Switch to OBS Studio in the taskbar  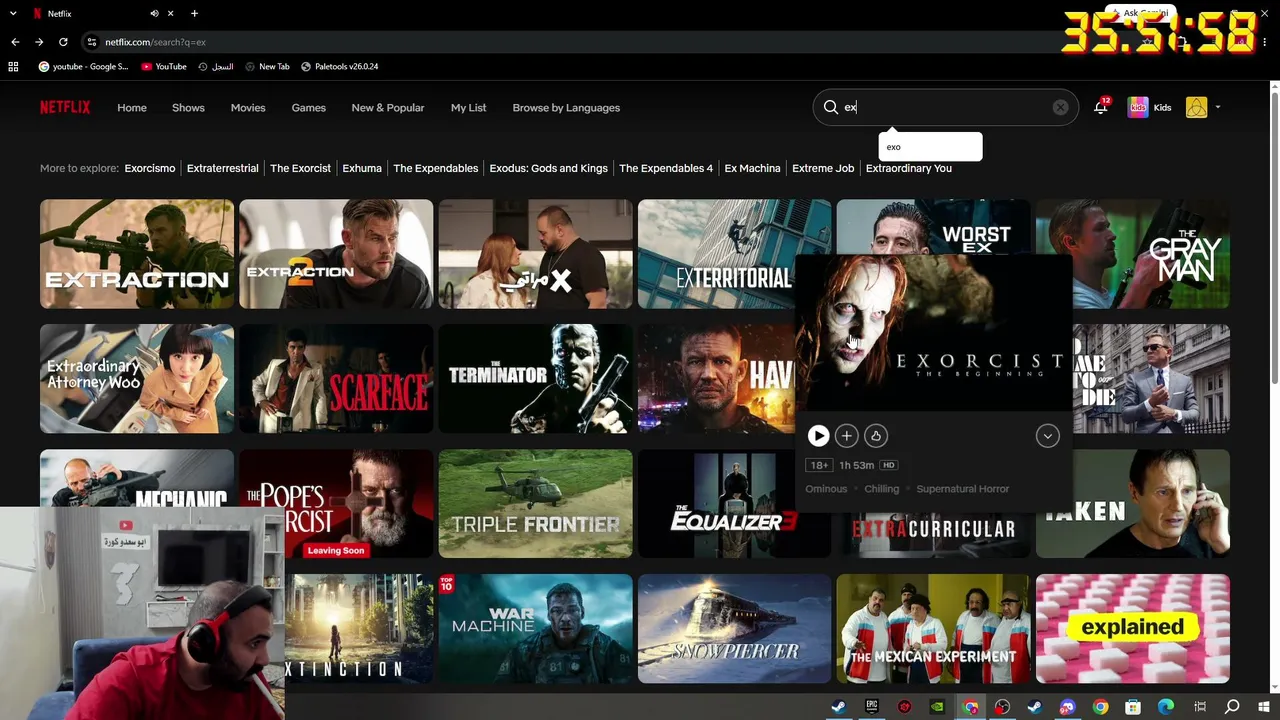(x=1002, y=707)
